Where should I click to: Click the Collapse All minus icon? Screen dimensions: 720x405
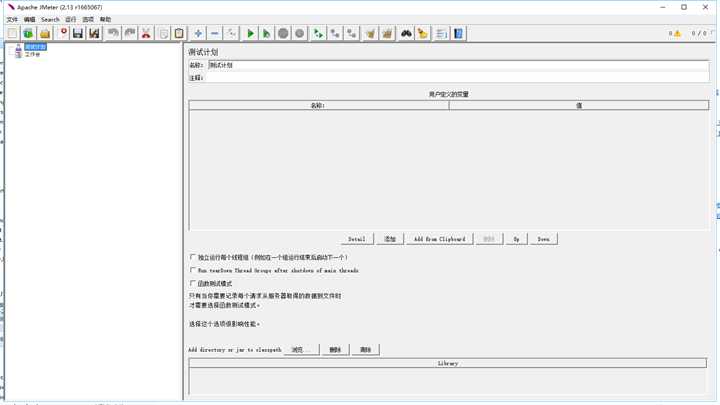click(x=214, y=34)
